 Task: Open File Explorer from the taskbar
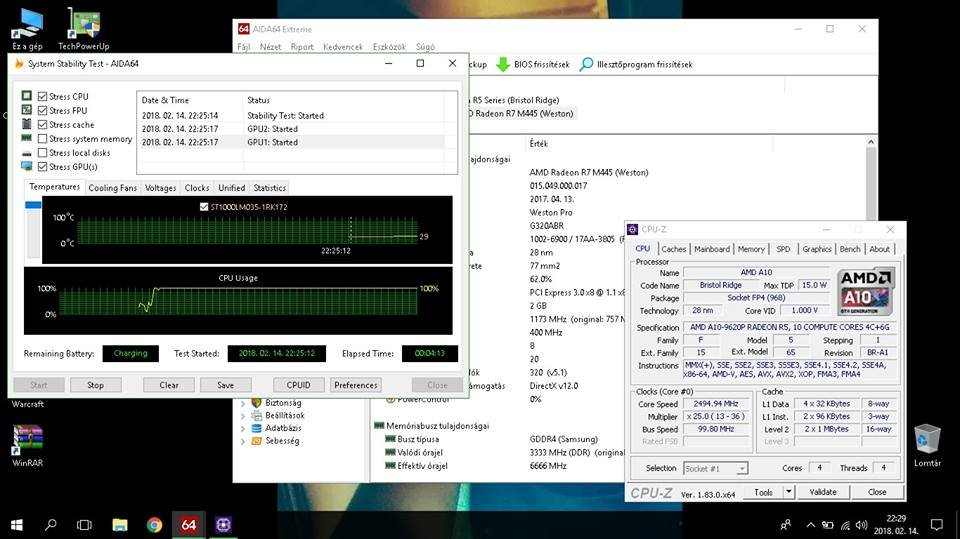pyautogui.click(x=120, y=525)
